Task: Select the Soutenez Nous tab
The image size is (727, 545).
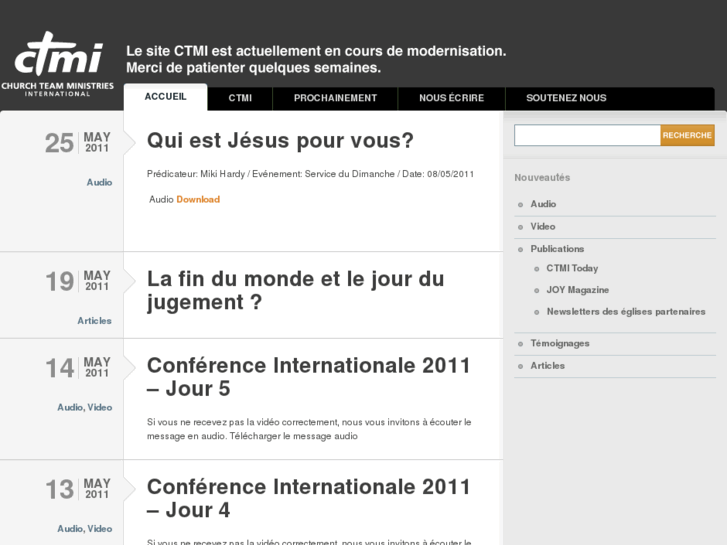Action: (566, 98)
